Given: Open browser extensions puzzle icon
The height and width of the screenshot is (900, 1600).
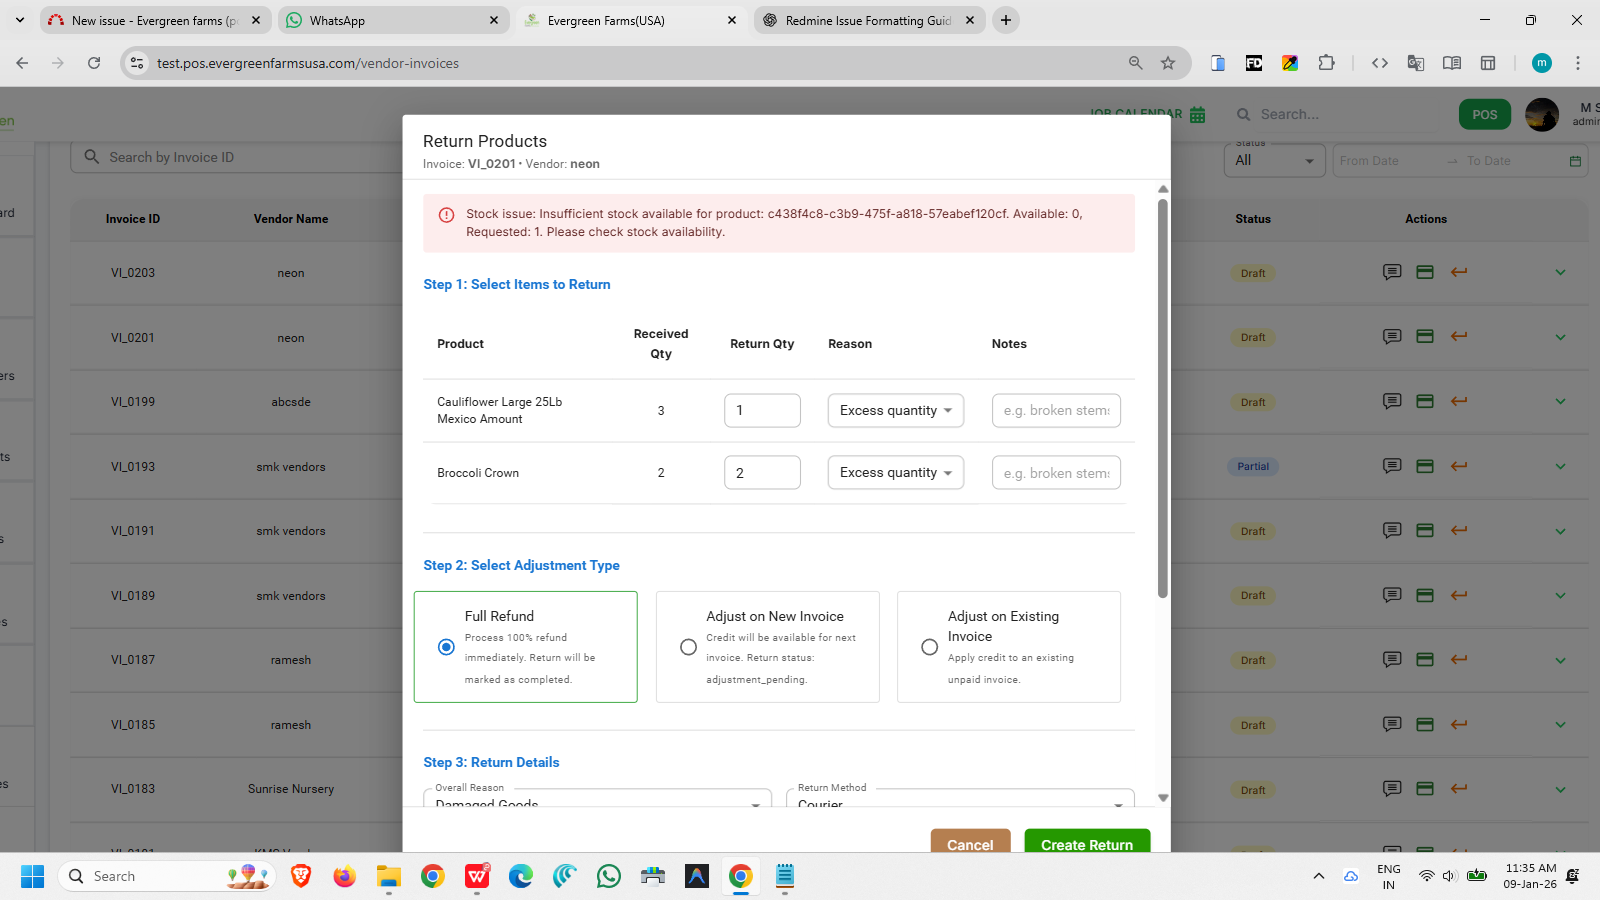Looking at the screenshot, I should [x=1326, y=63].
